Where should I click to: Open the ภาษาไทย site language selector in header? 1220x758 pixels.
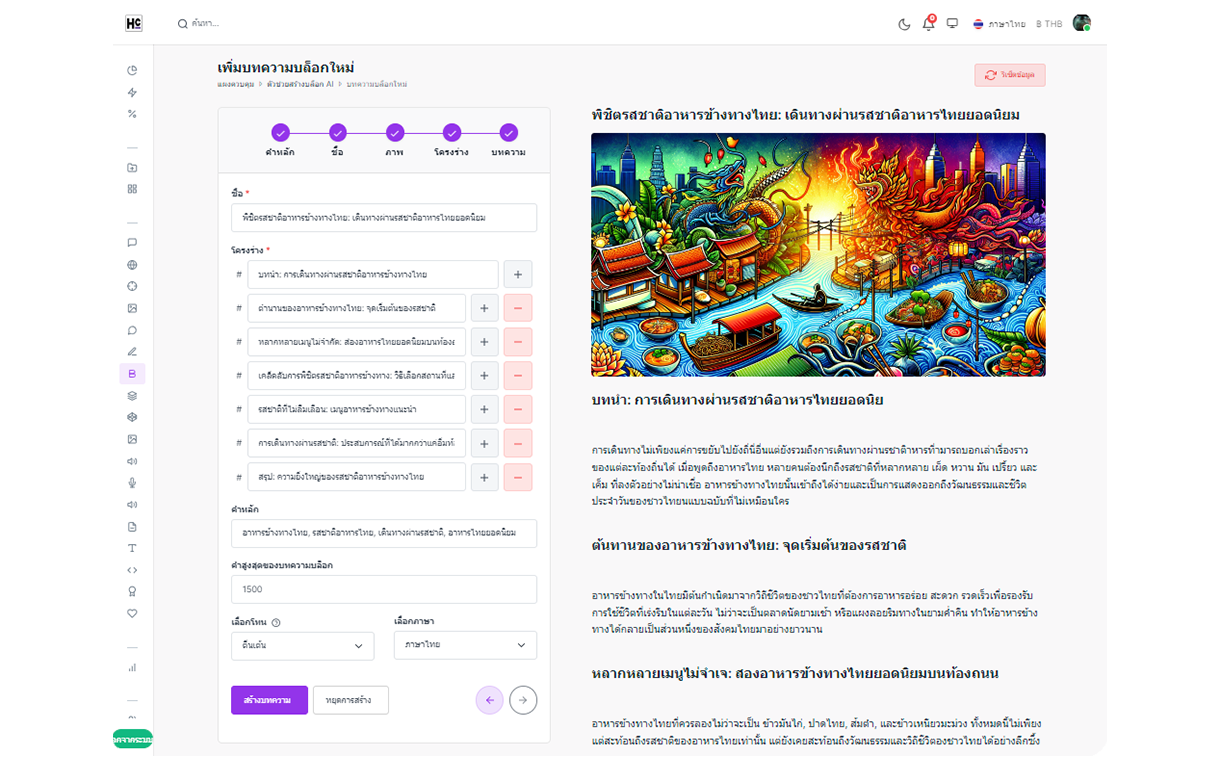(999, 24)
